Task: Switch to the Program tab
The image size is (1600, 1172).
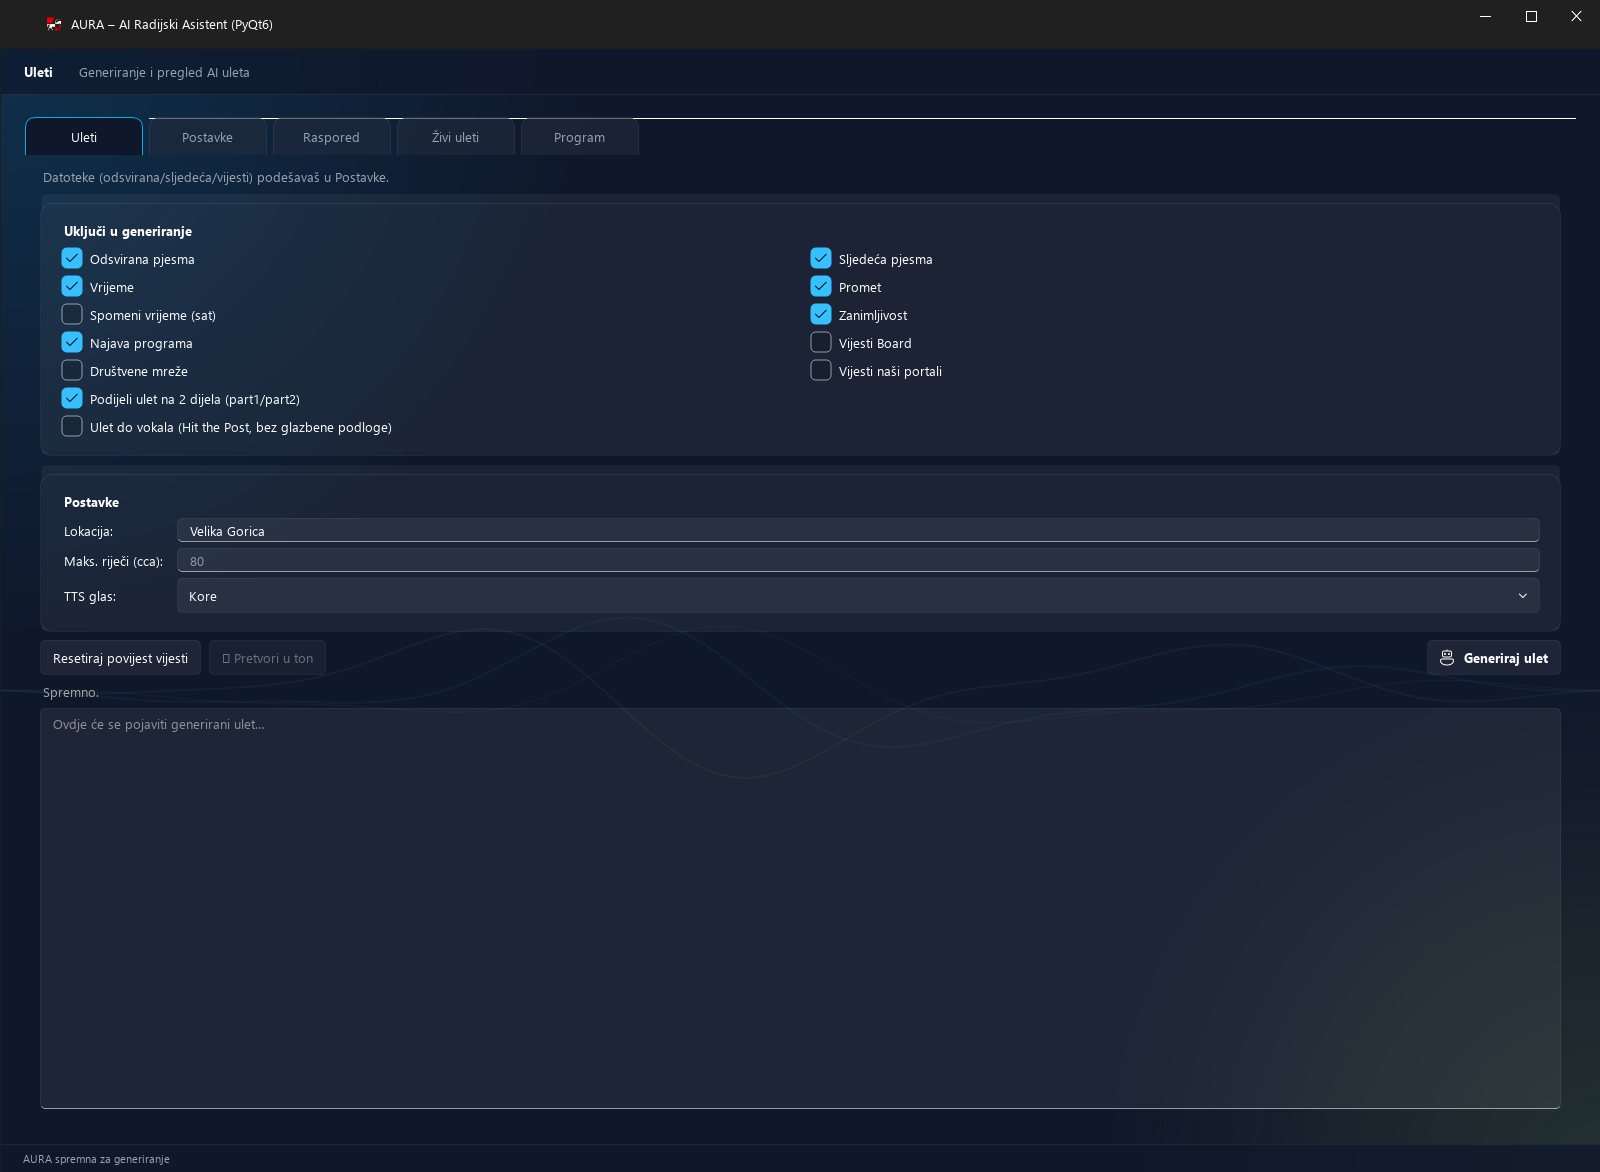Action: tap(579, 137)
